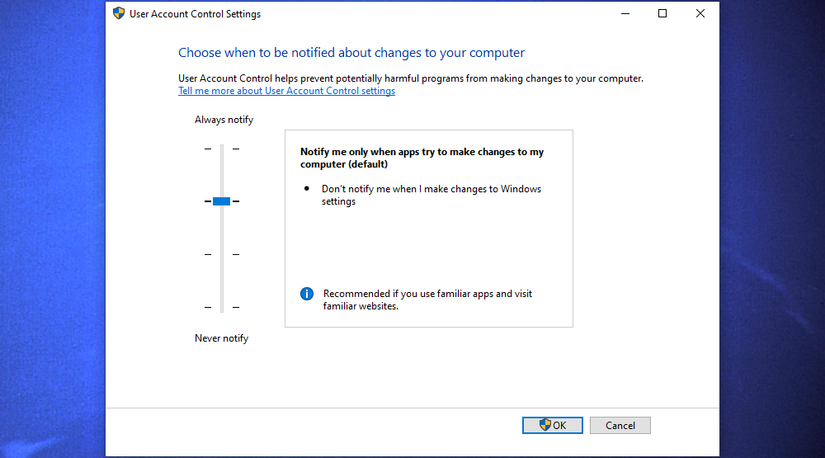Click the OK button with shield
This screenshot has width=825, height=458.
tap(552, 425)
